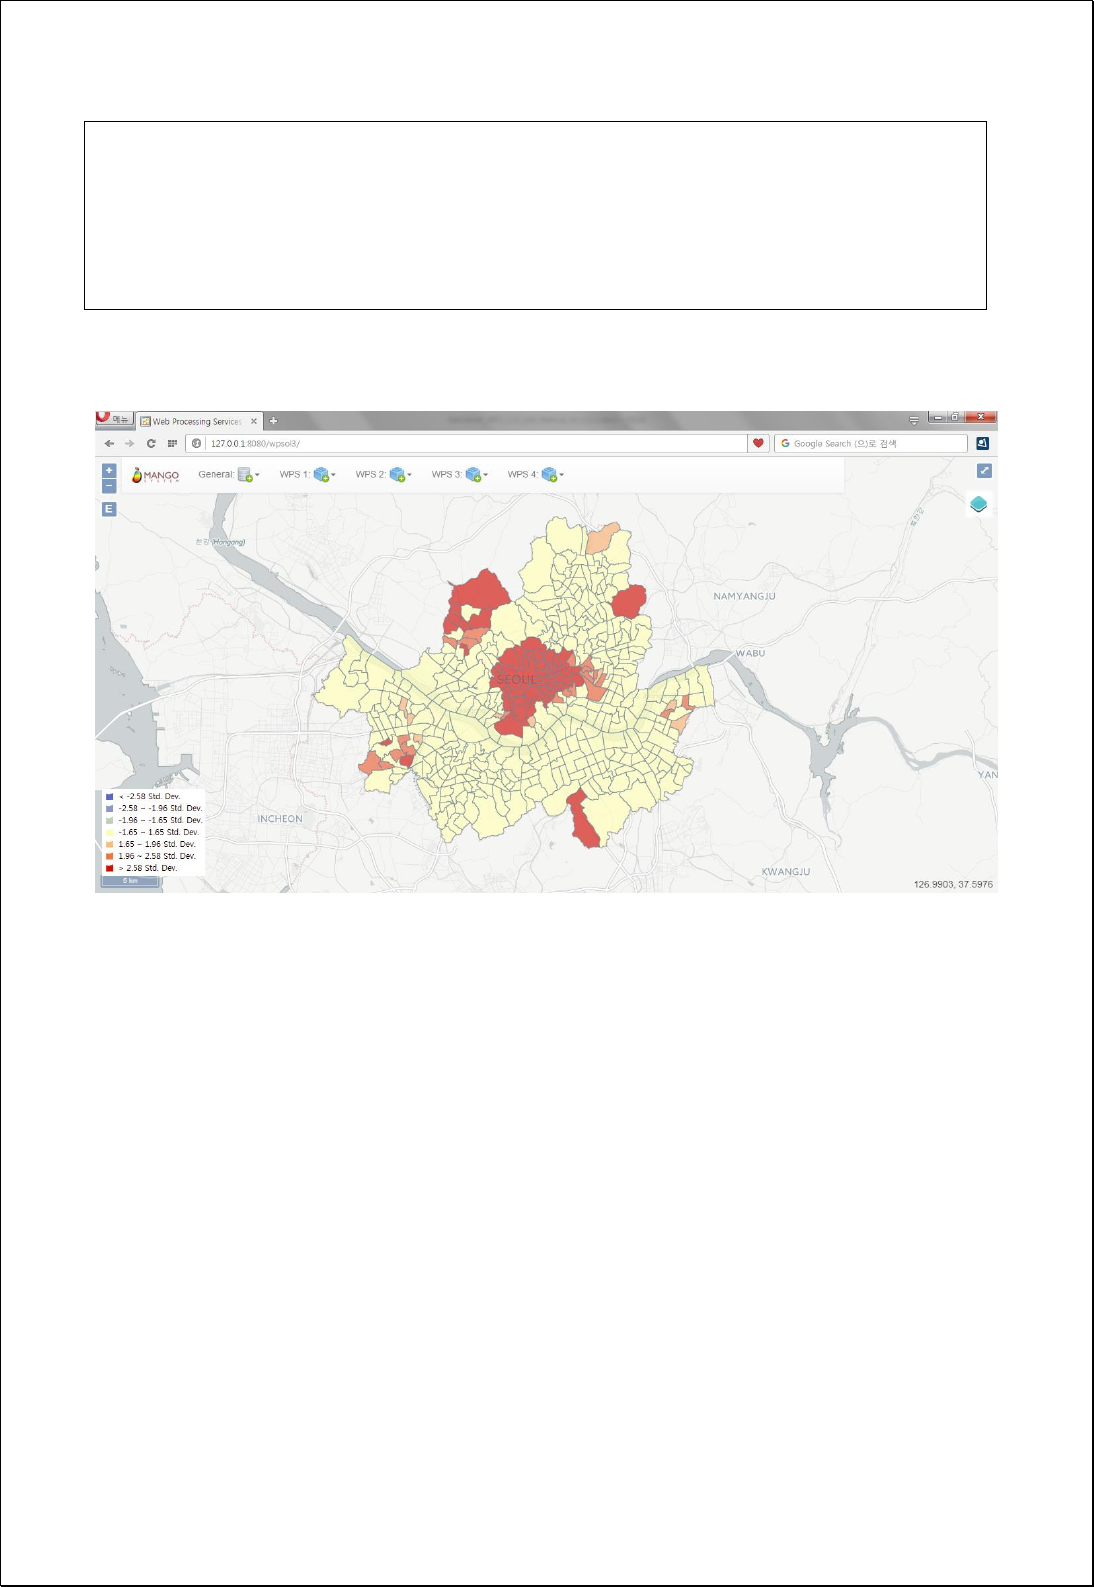The image size is (1094, 1587).
Task: Toggle fullscreen map with the arrows icon
Action: click(984, 470)
